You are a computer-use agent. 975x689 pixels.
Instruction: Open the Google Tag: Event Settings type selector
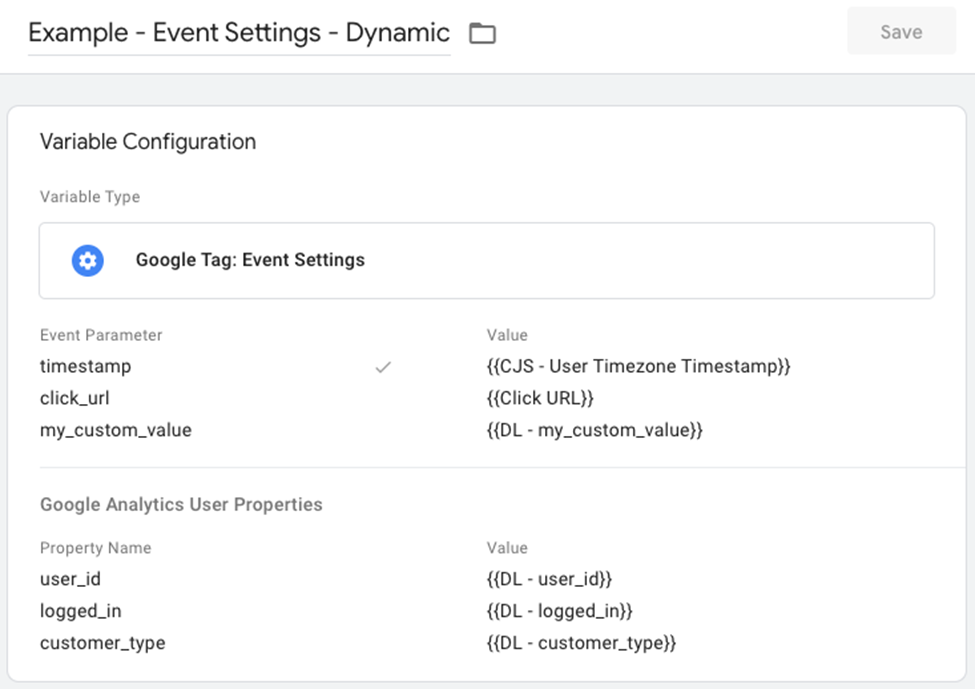pyautogui.click(x=486, y=261)
